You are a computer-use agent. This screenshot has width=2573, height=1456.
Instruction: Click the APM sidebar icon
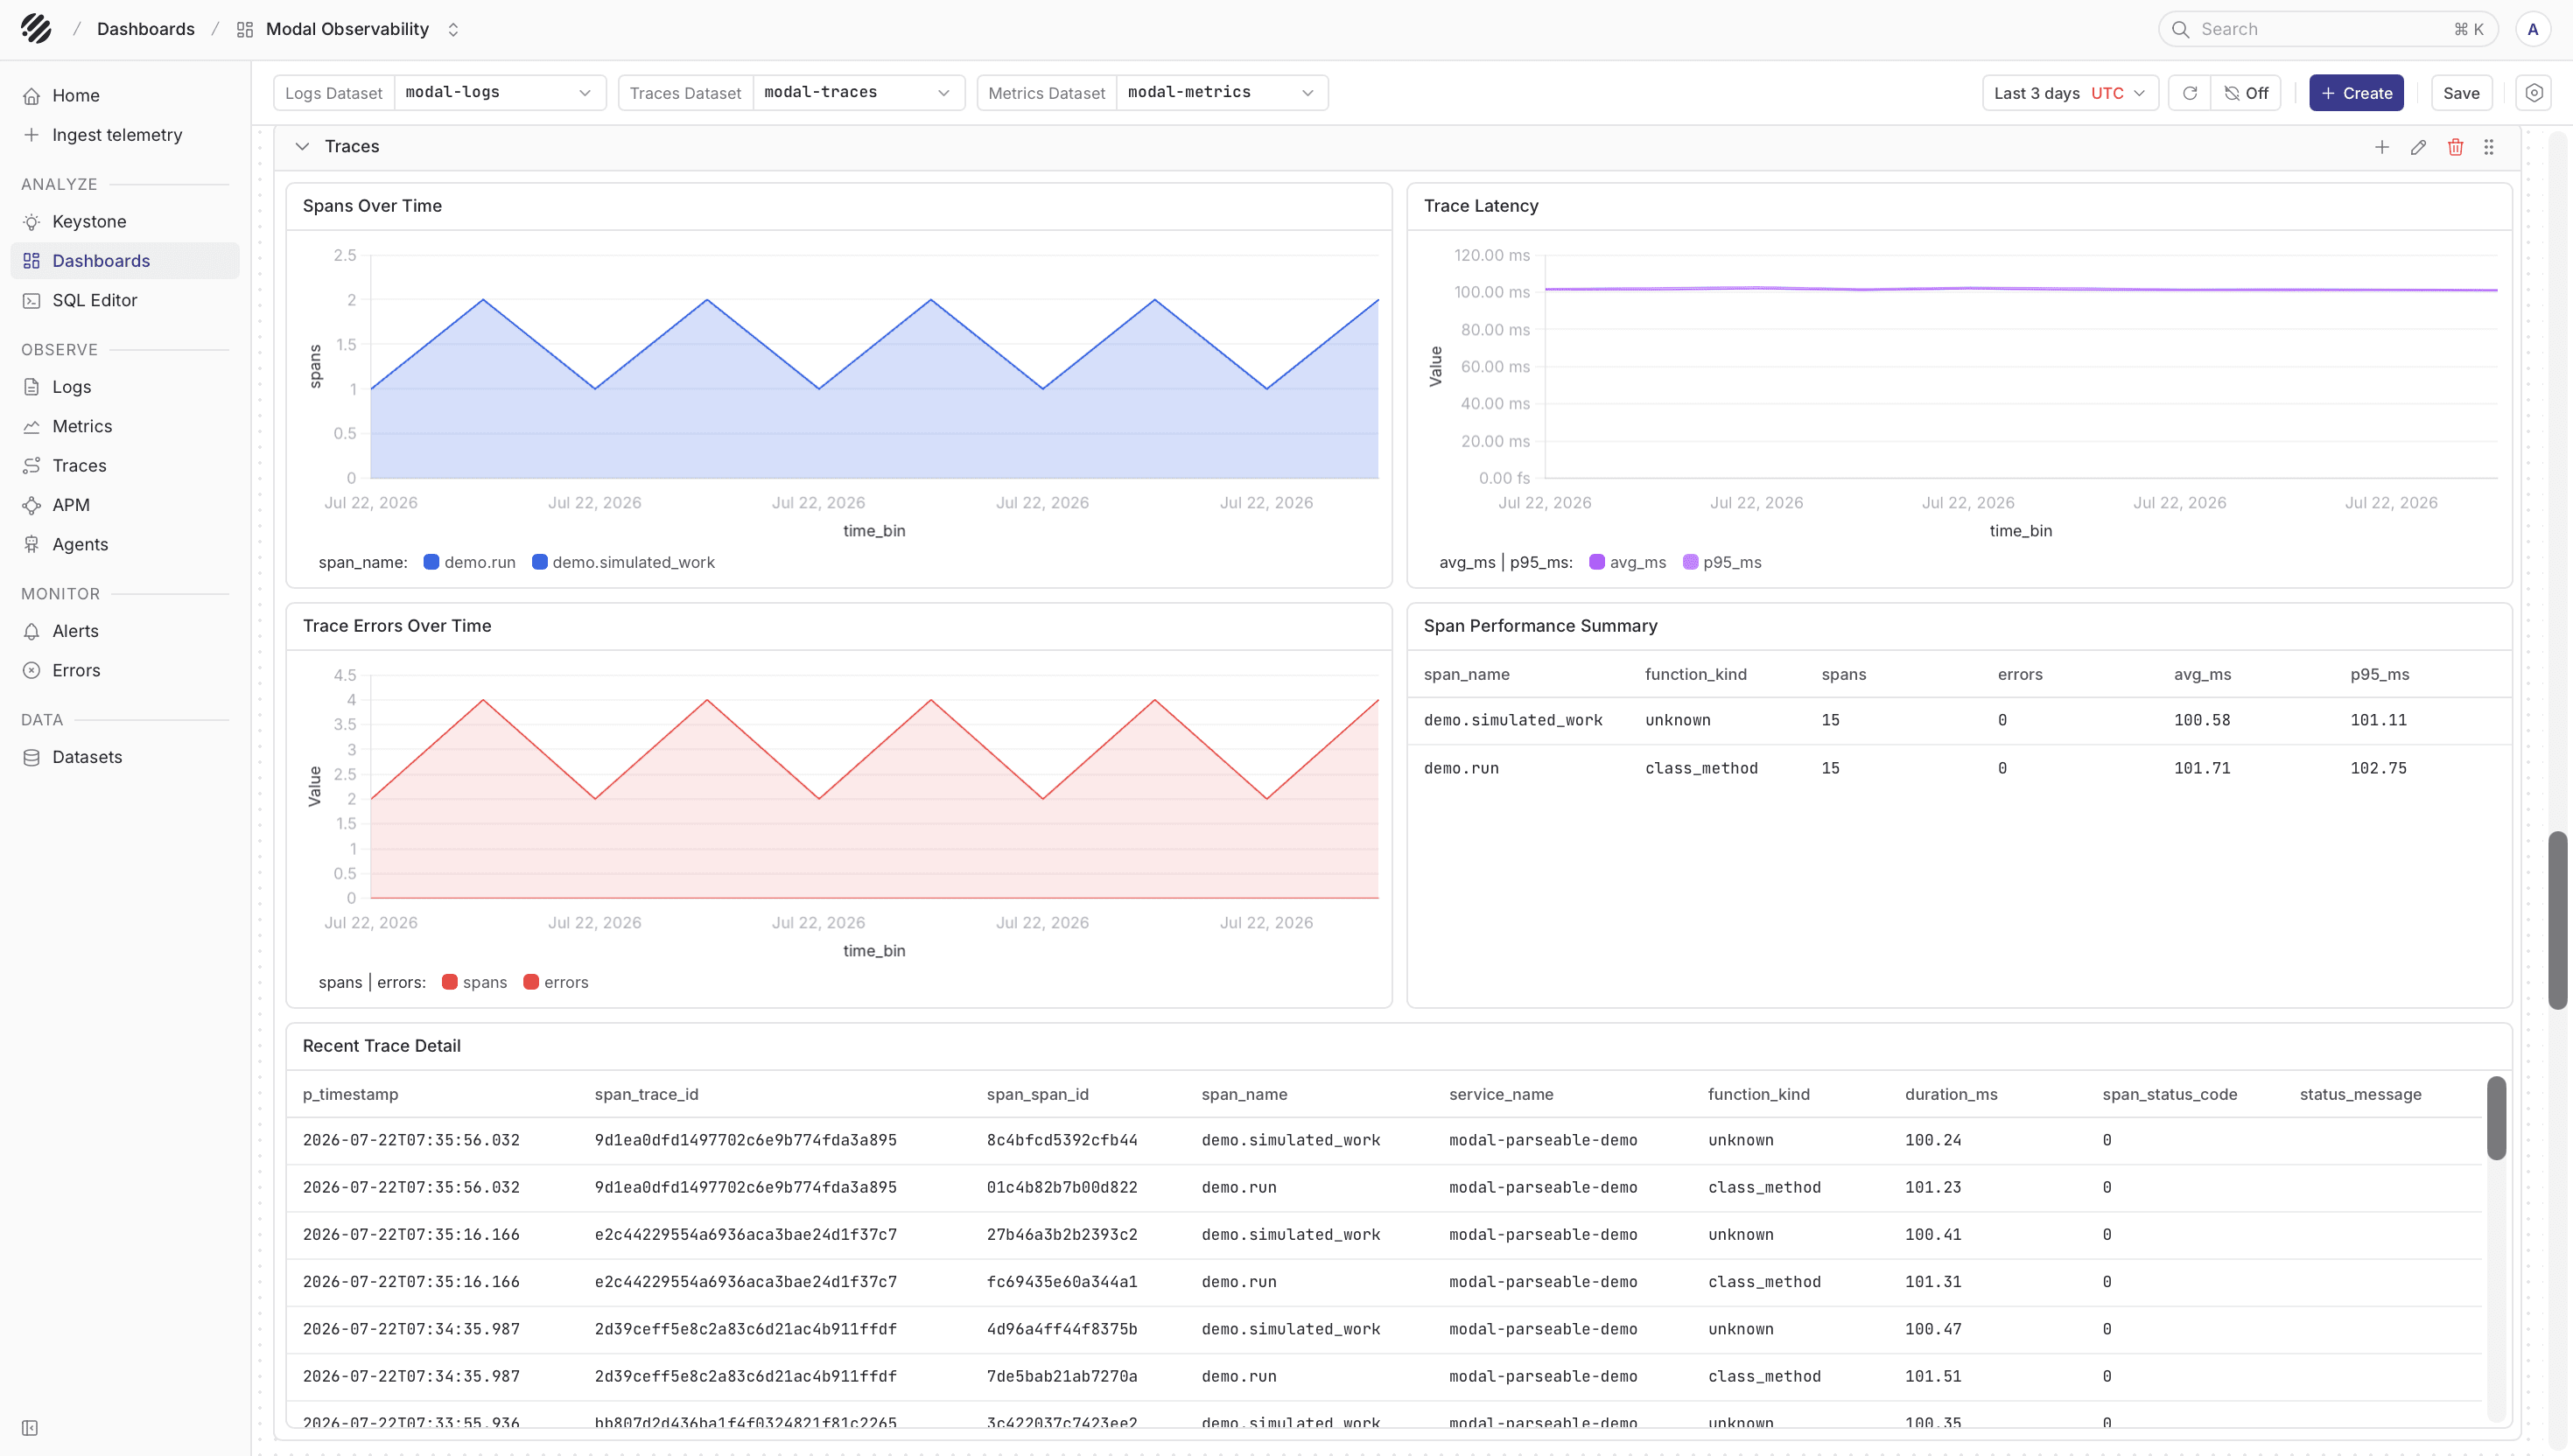click(x=32, y=505)
